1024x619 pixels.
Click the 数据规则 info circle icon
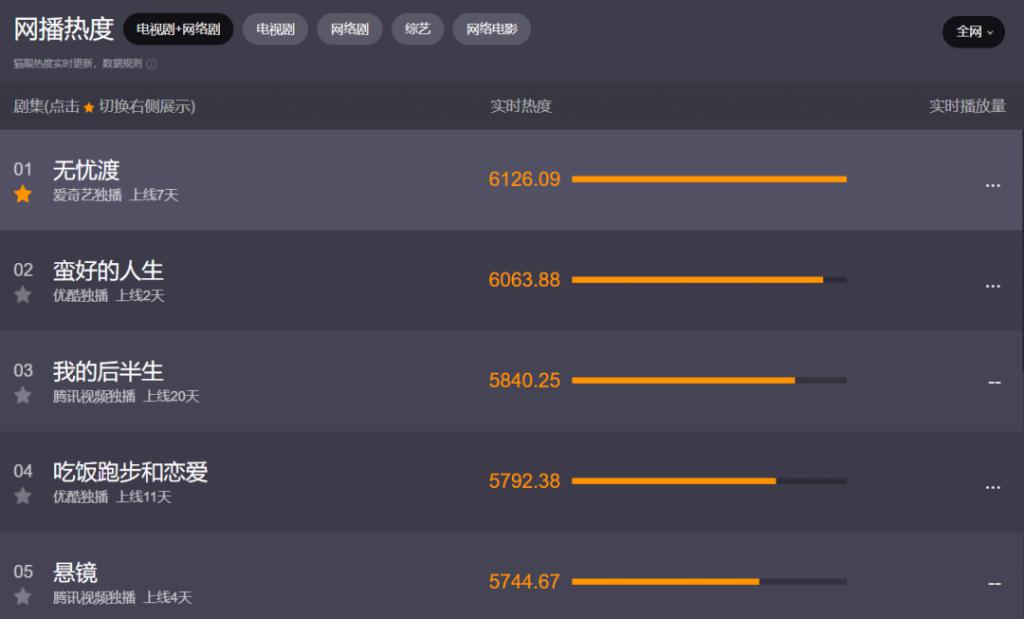(152, 64)
